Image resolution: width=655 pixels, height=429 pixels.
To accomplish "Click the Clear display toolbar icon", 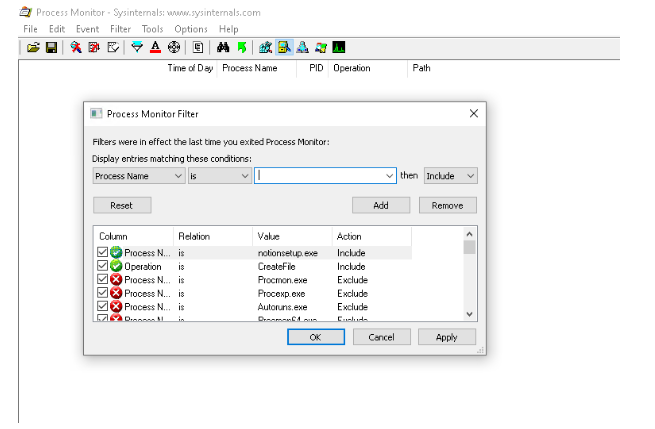I will tap(113, 48).
